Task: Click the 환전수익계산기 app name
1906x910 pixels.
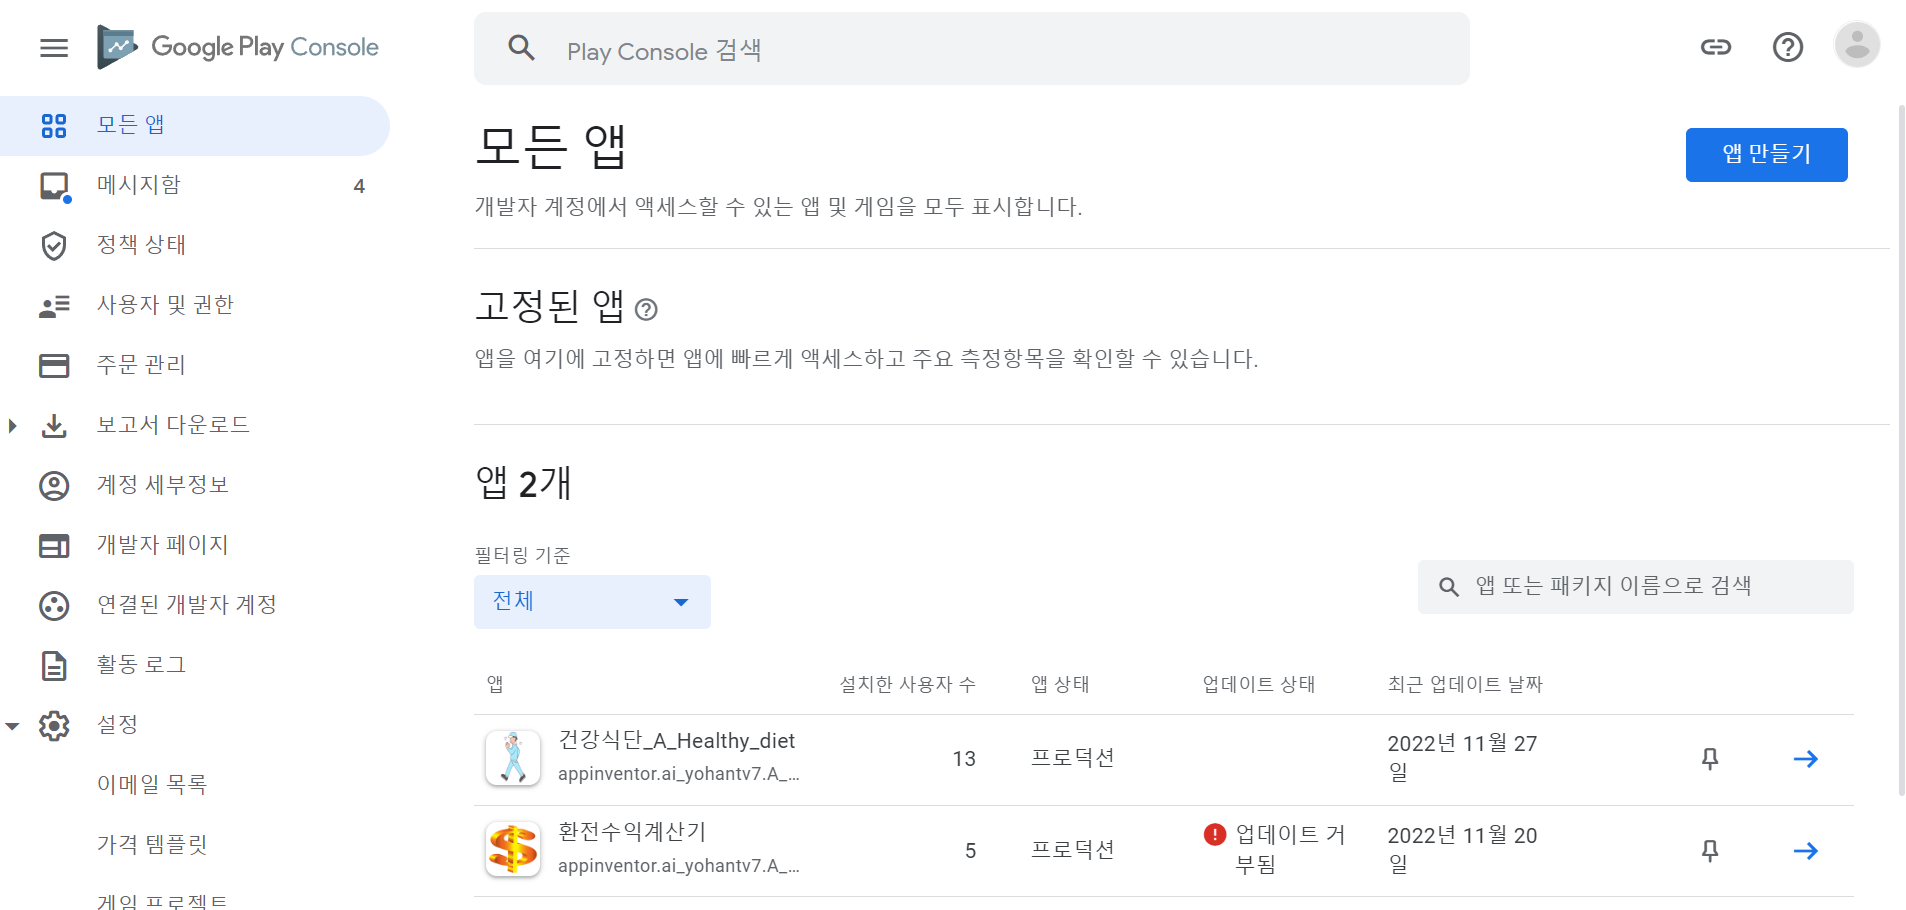Action: [632, 833]
